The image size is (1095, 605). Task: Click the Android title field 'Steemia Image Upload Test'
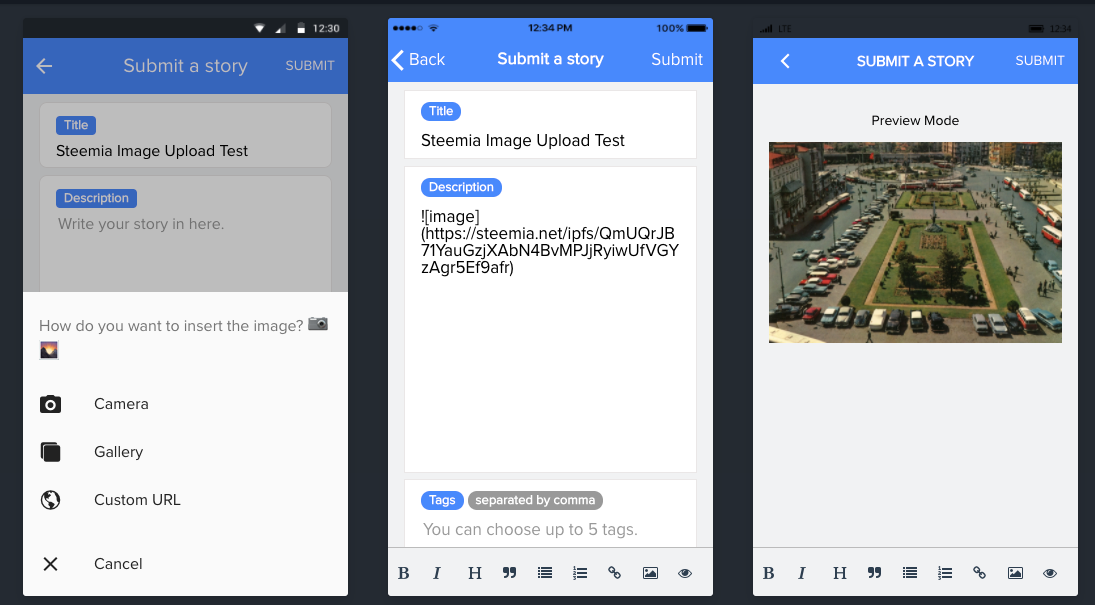[x=152, y=151]
